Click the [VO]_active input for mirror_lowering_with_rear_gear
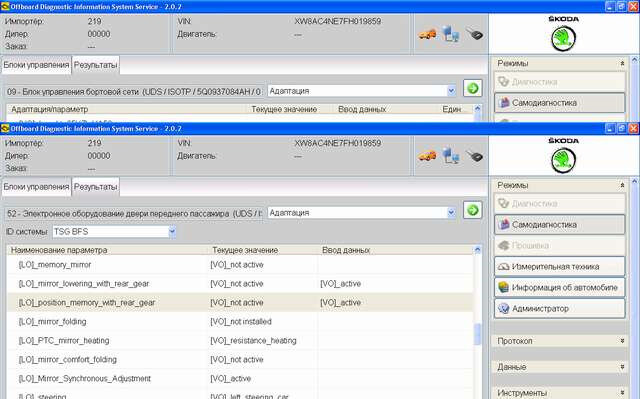 (340, 284)
